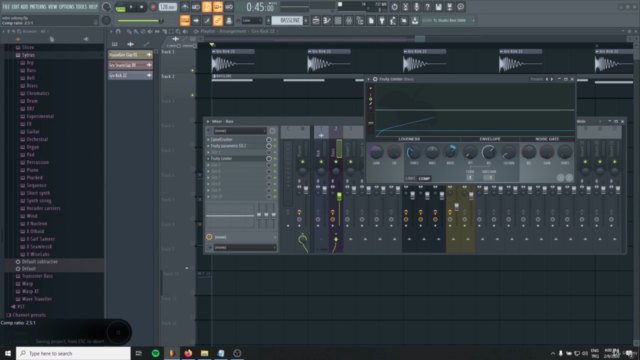Click the undo history circular arrow icon

coord(394,7)
